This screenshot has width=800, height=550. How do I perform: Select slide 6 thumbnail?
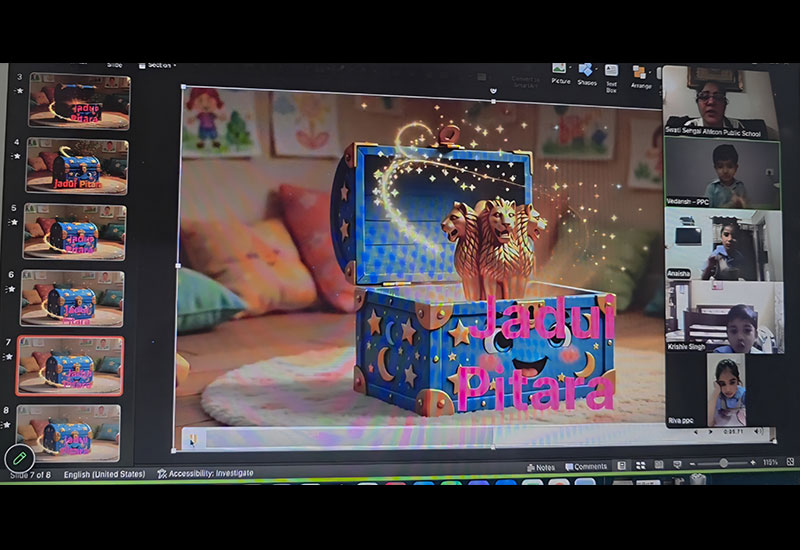tap(72, 298)
